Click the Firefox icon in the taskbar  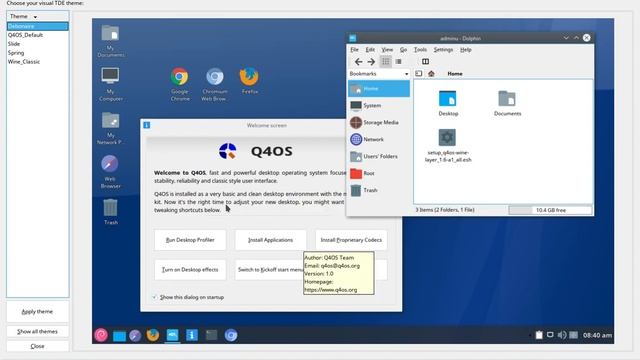coord(153,335)
